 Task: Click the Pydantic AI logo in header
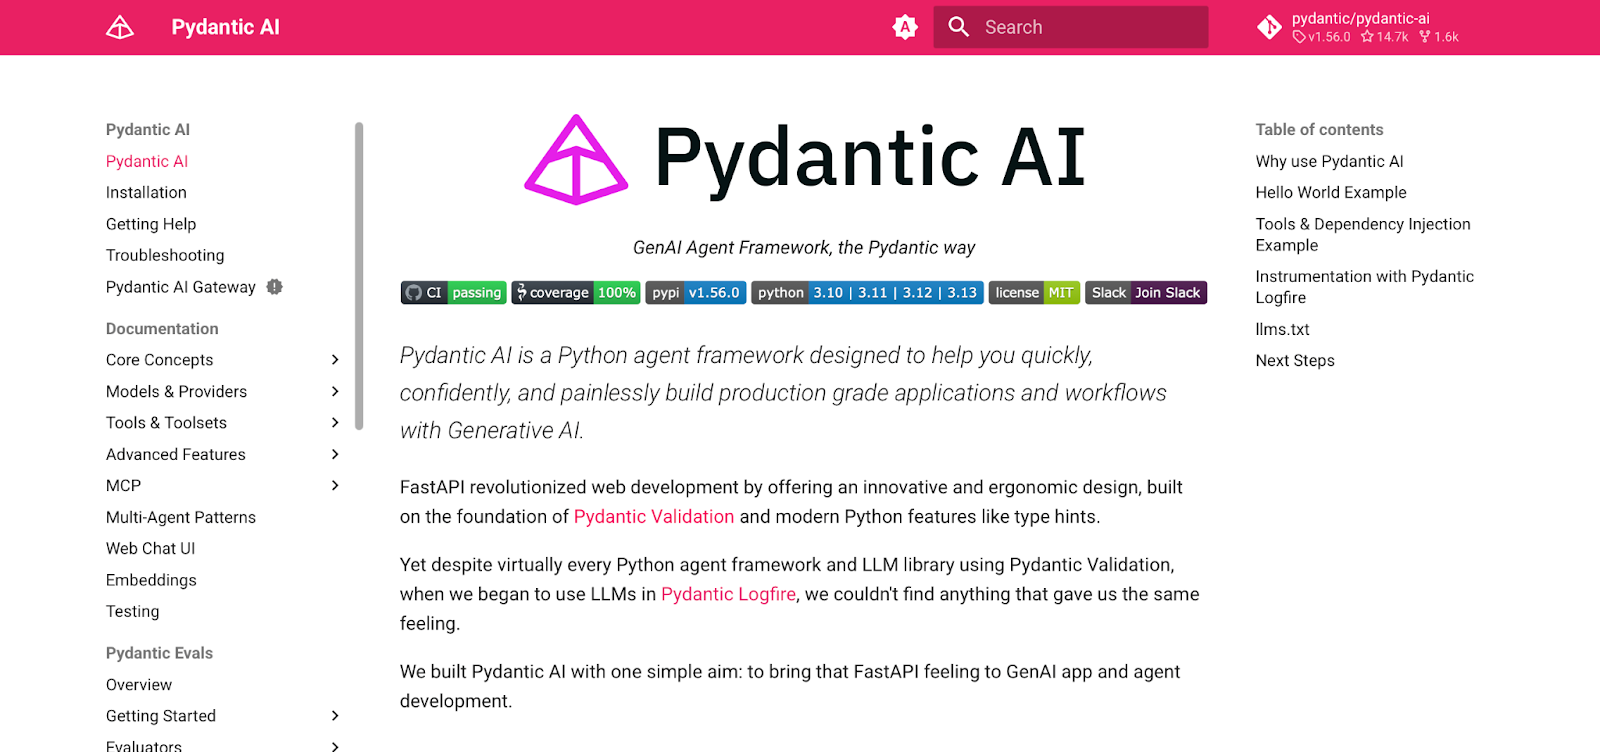pyautogui.click(x=120, y=27)
